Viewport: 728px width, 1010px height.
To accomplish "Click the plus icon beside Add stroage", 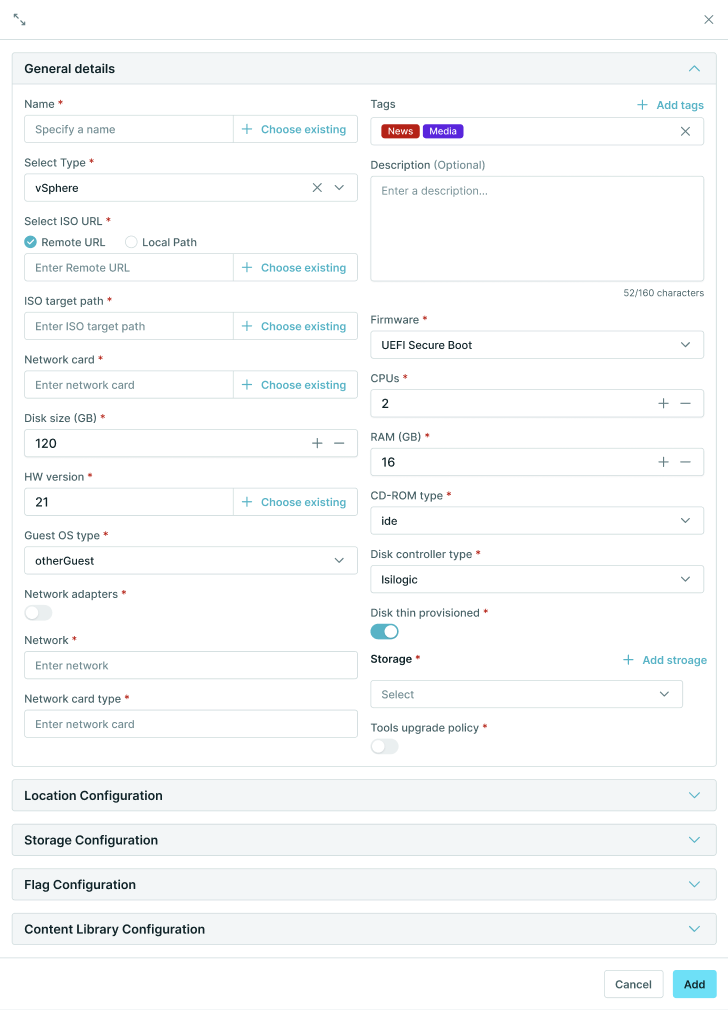I will pos(628,660).
